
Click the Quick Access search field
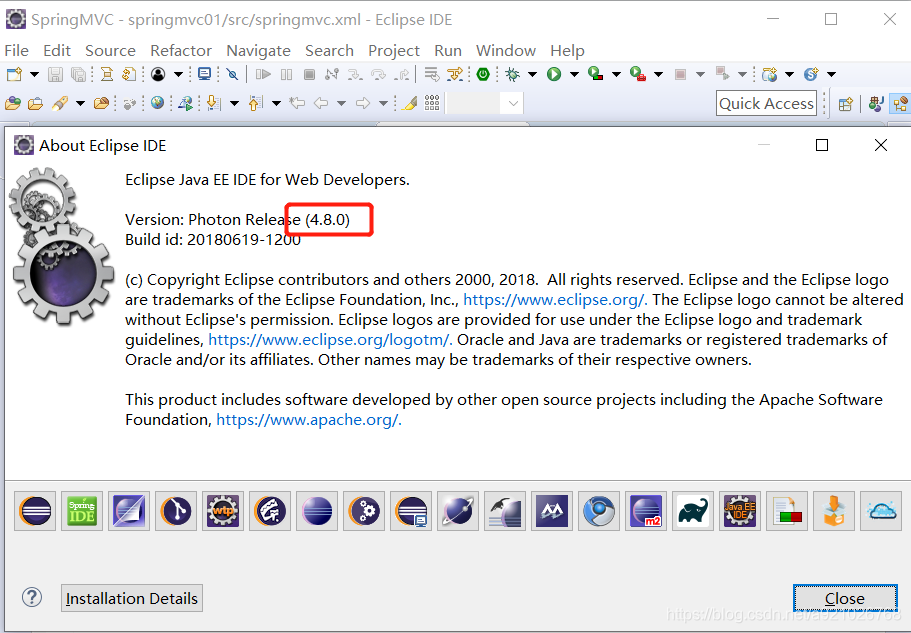click(x=766, y=103)
